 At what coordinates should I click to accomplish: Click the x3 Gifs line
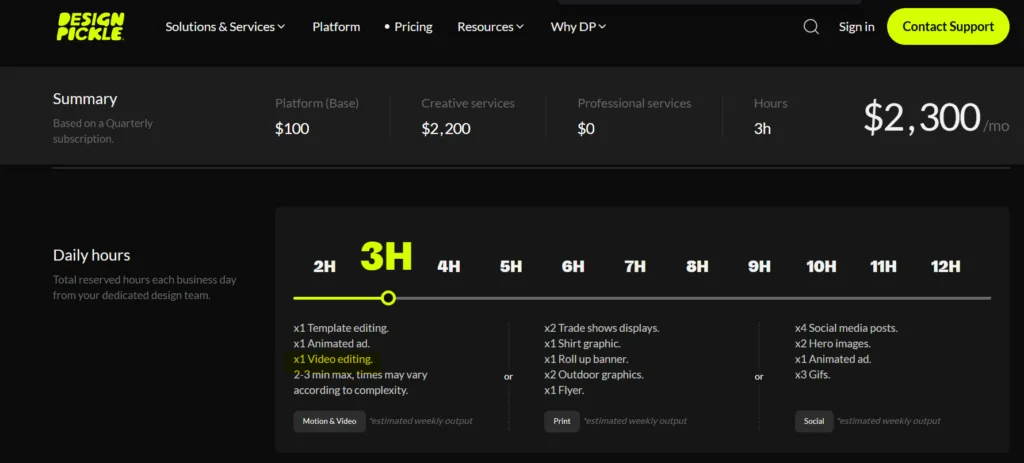[812, 375]
